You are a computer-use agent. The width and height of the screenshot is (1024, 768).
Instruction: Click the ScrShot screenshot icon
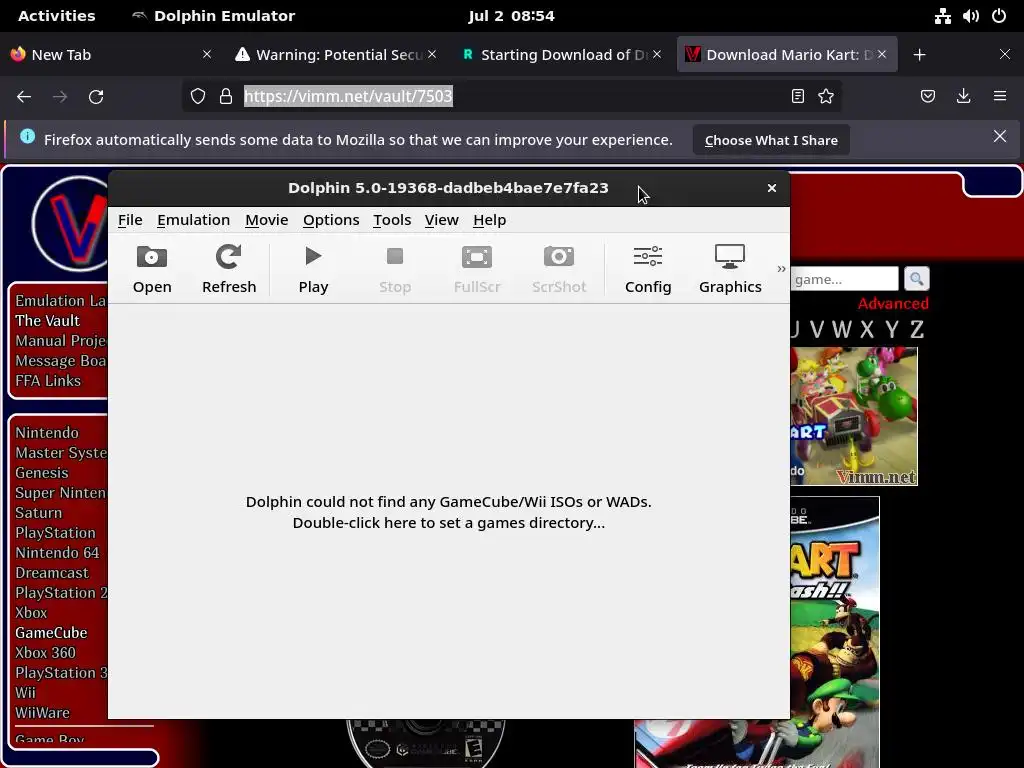click(559, 269)
